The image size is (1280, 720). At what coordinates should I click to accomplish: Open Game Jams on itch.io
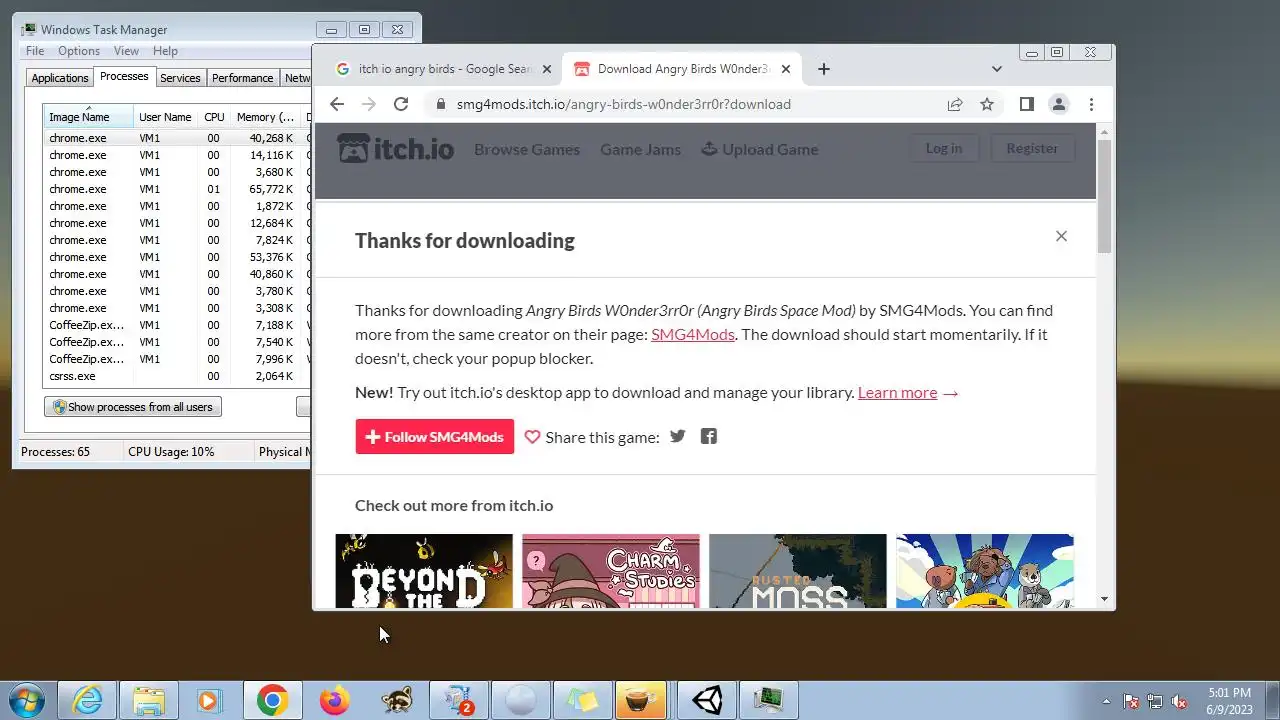click(640, 149)
